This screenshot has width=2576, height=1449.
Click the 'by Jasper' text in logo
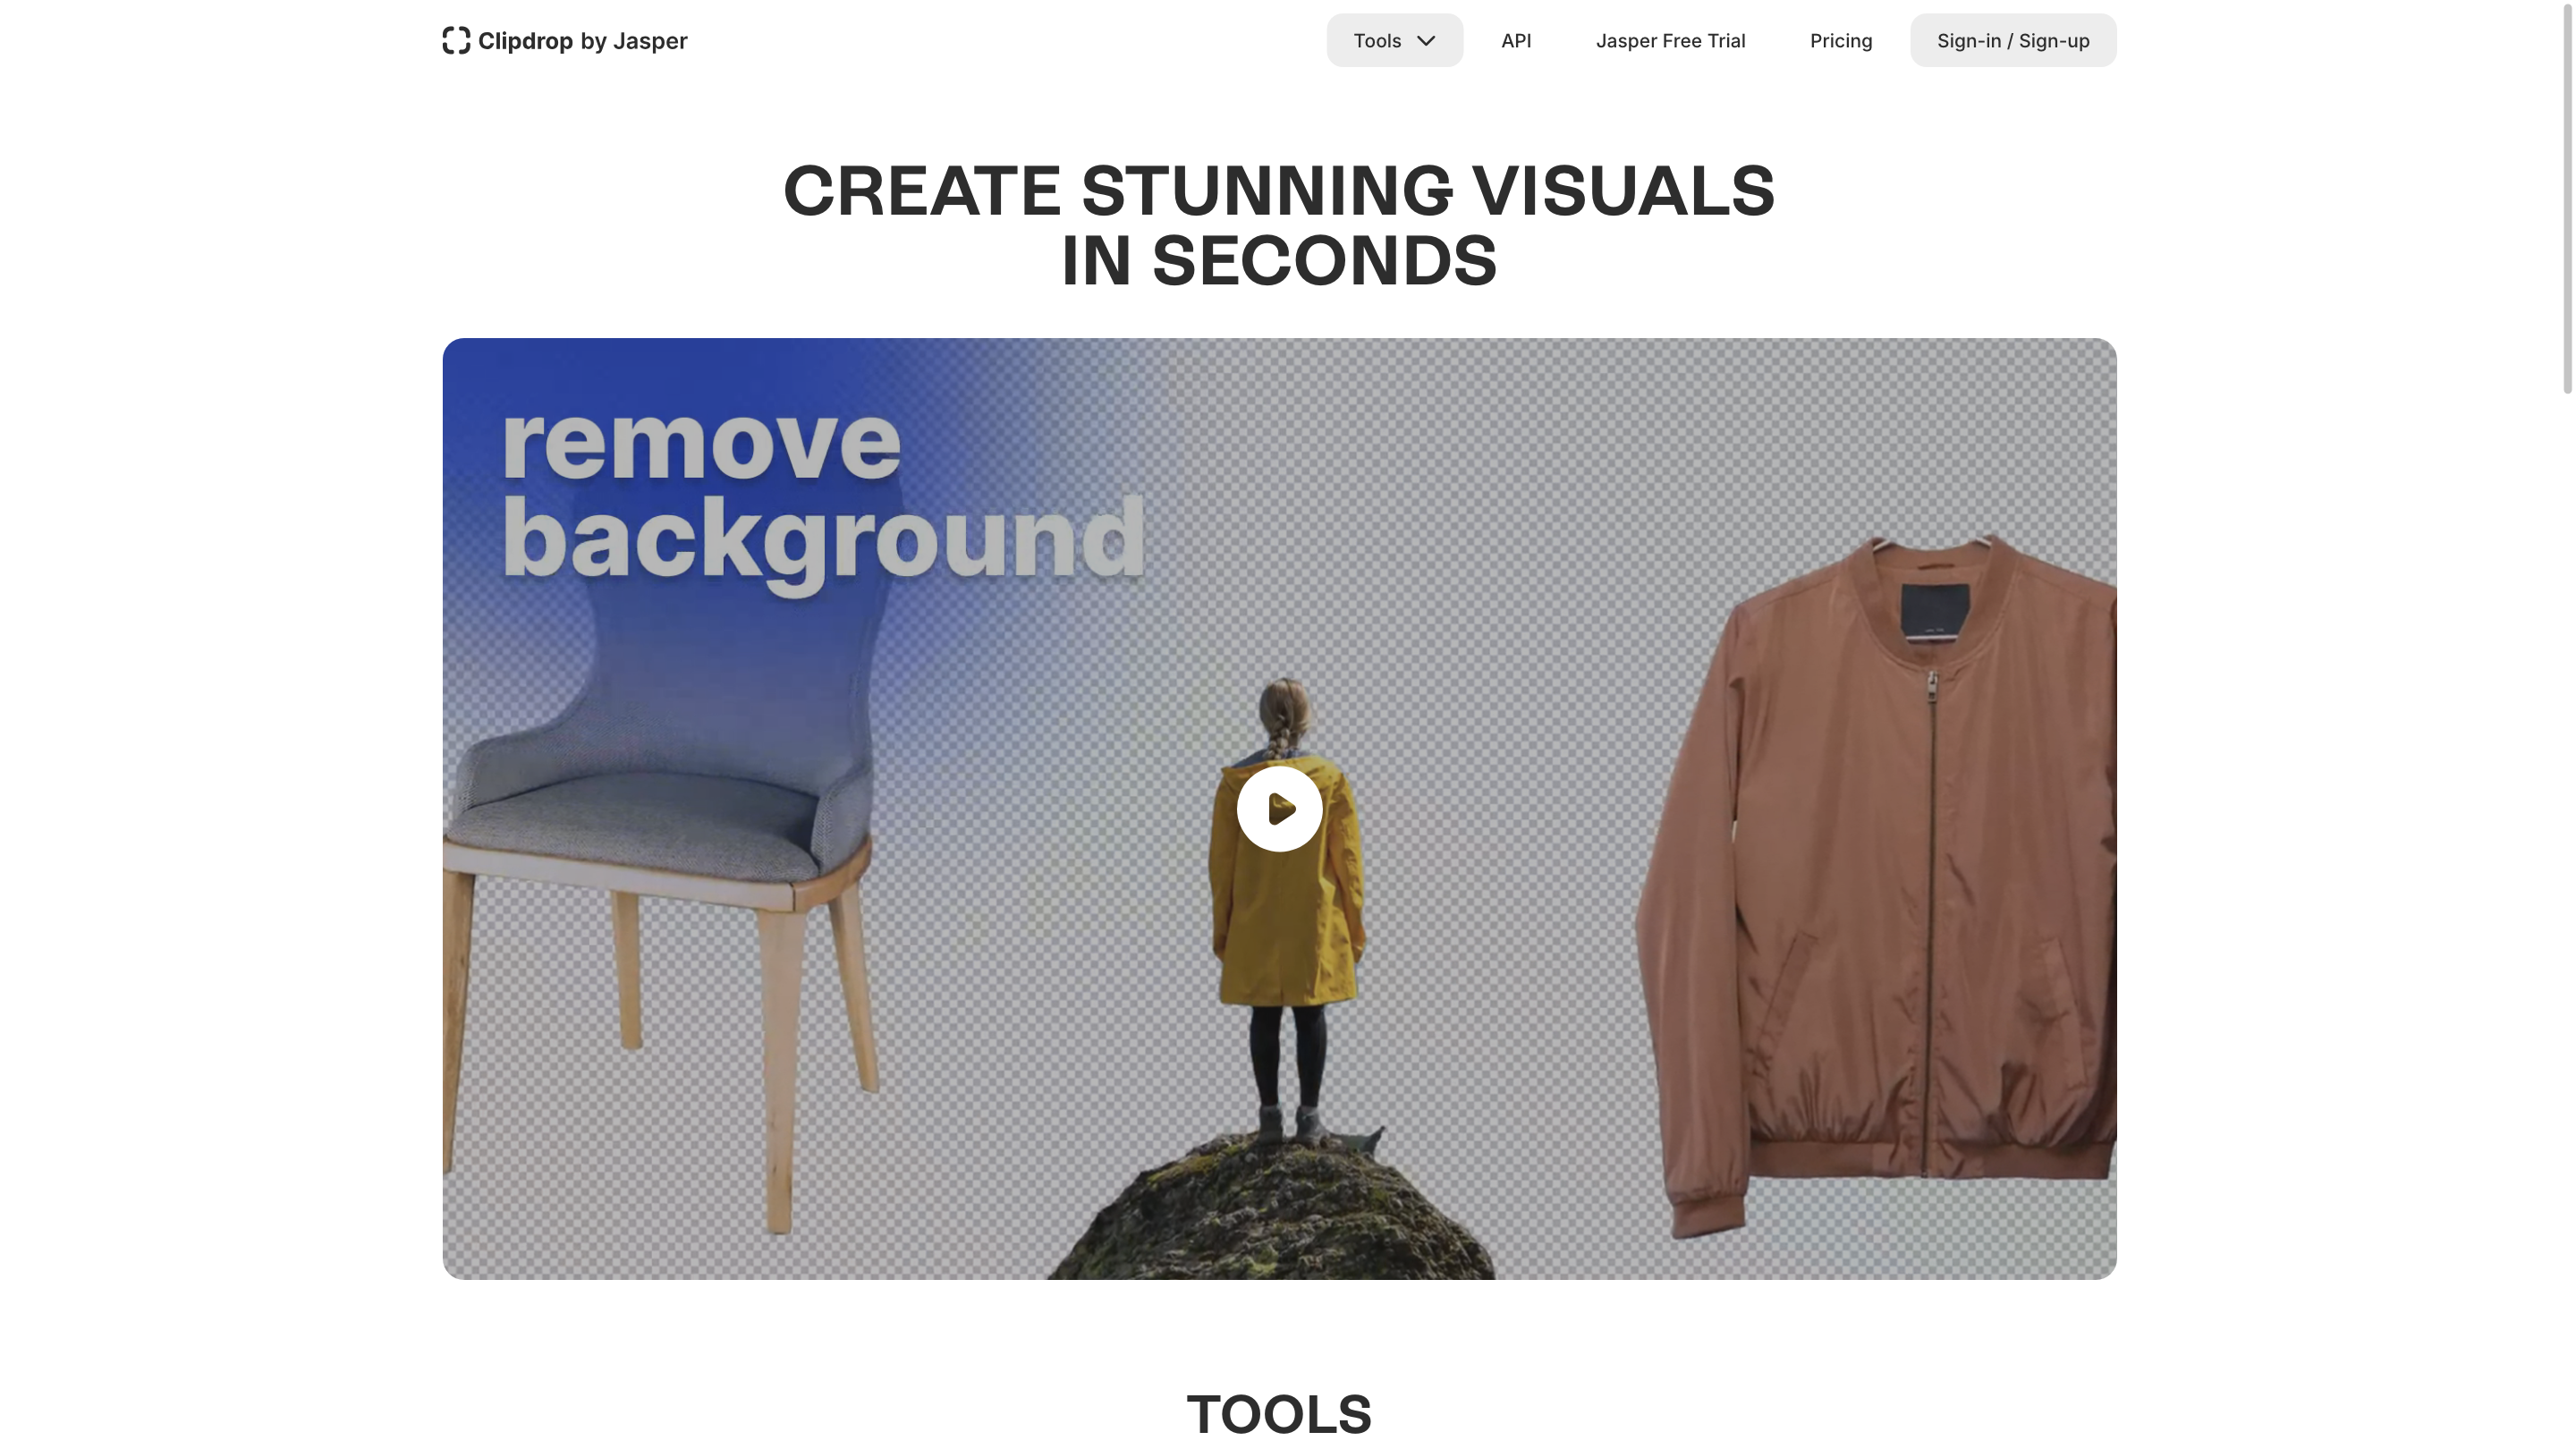[634, 41]
